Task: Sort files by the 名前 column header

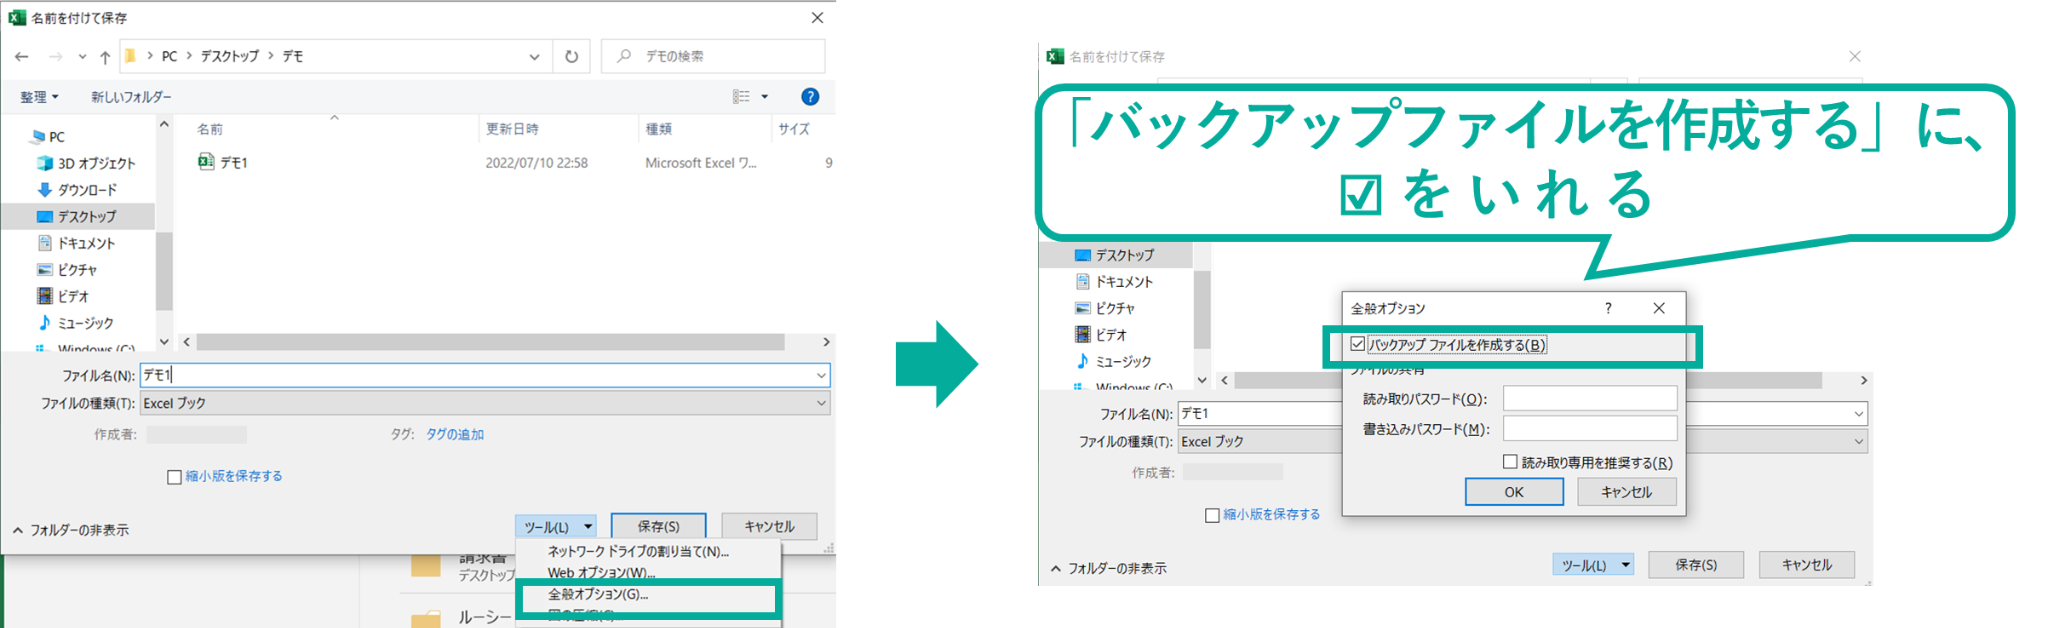Action: click(210, 129)
